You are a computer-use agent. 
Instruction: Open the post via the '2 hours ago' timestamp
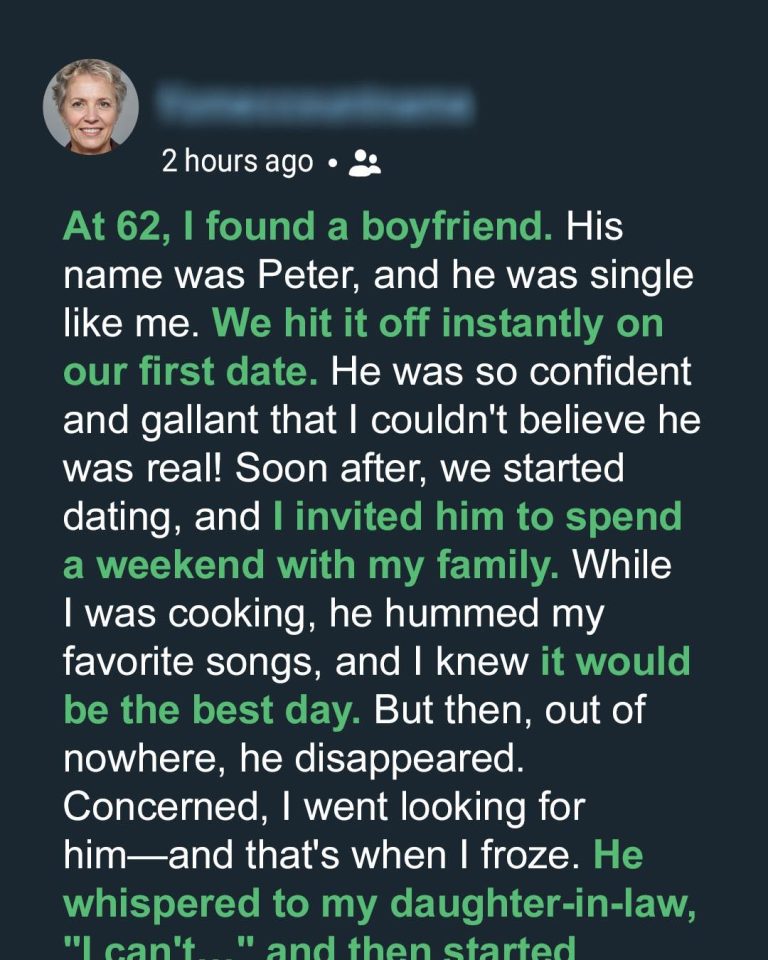[x=235, y=161]
